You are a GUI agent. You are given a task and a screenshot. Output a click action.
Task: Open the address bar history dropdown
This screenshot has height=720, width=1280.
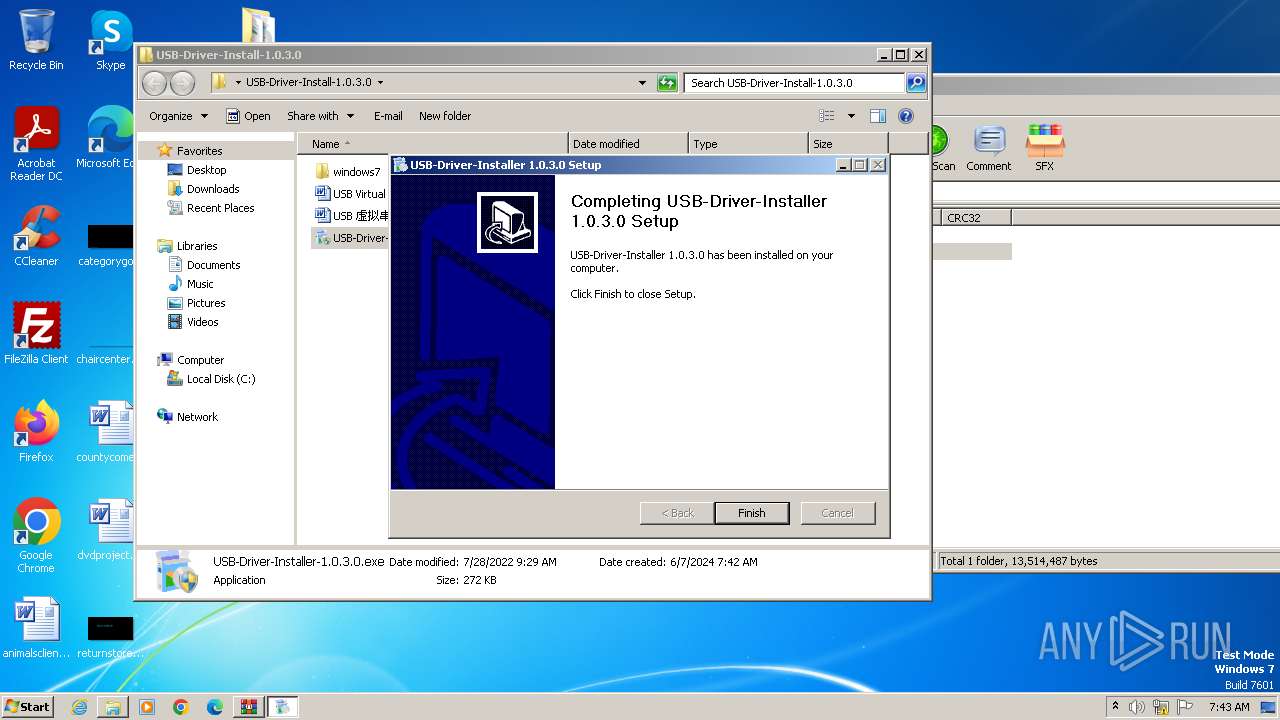[x=642, y=83]
